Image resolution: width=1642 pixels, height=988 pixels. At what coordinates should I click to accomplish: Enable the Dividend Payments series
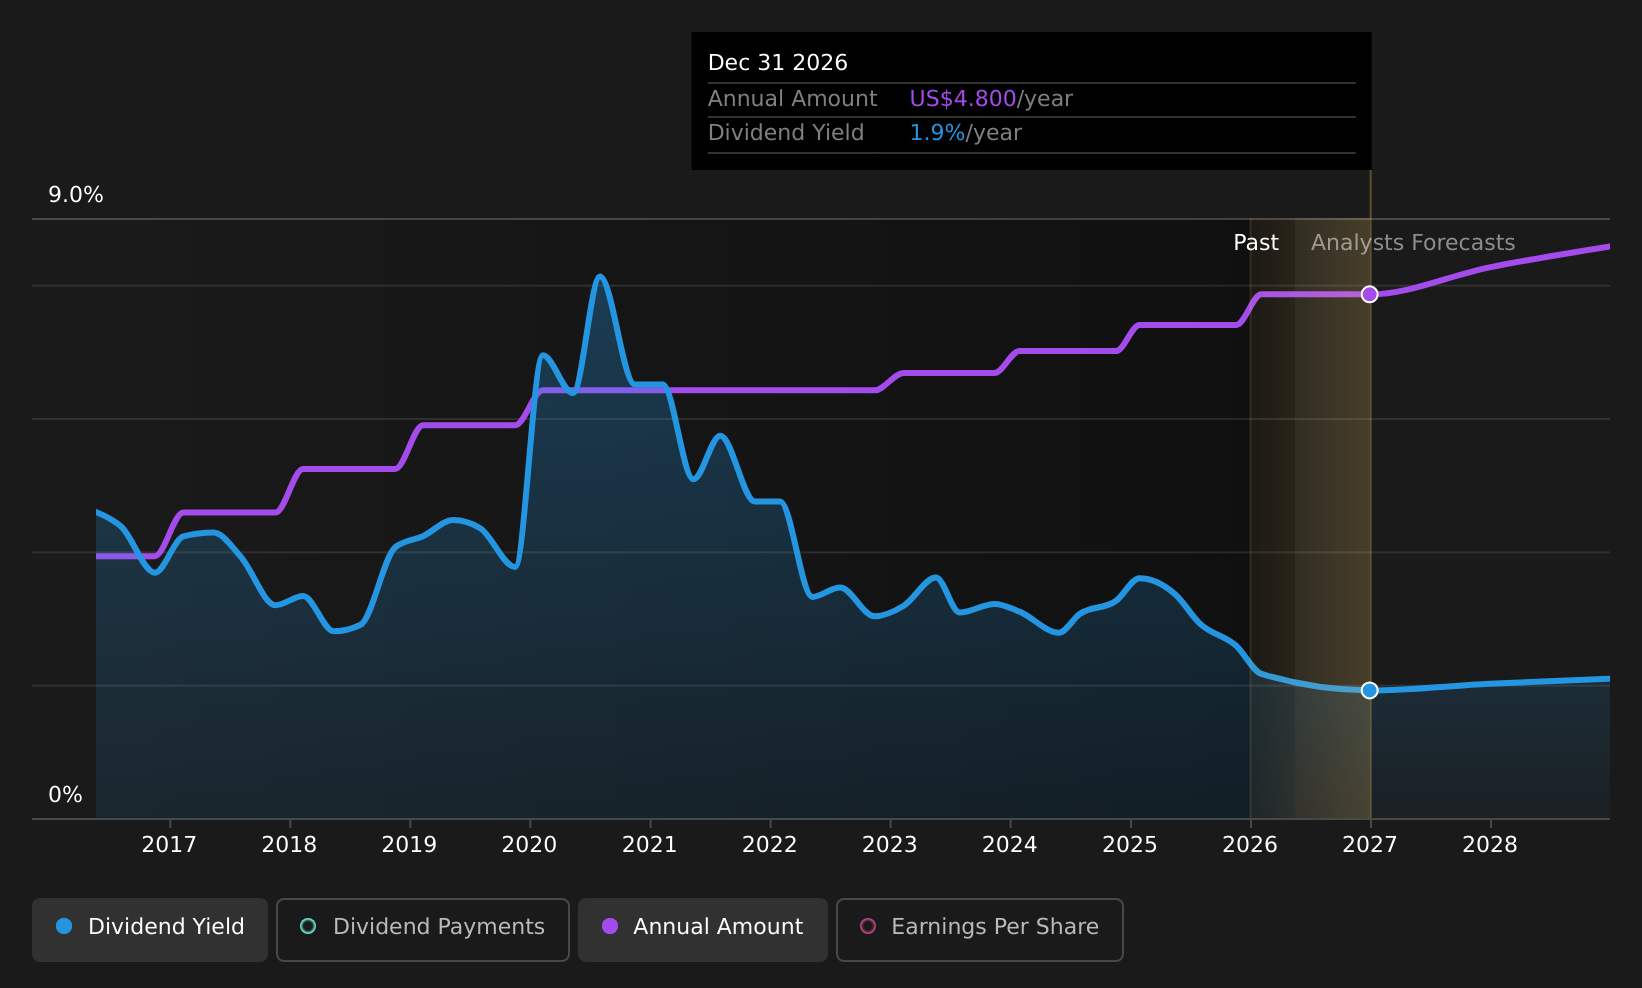click(x=422, y=929)
